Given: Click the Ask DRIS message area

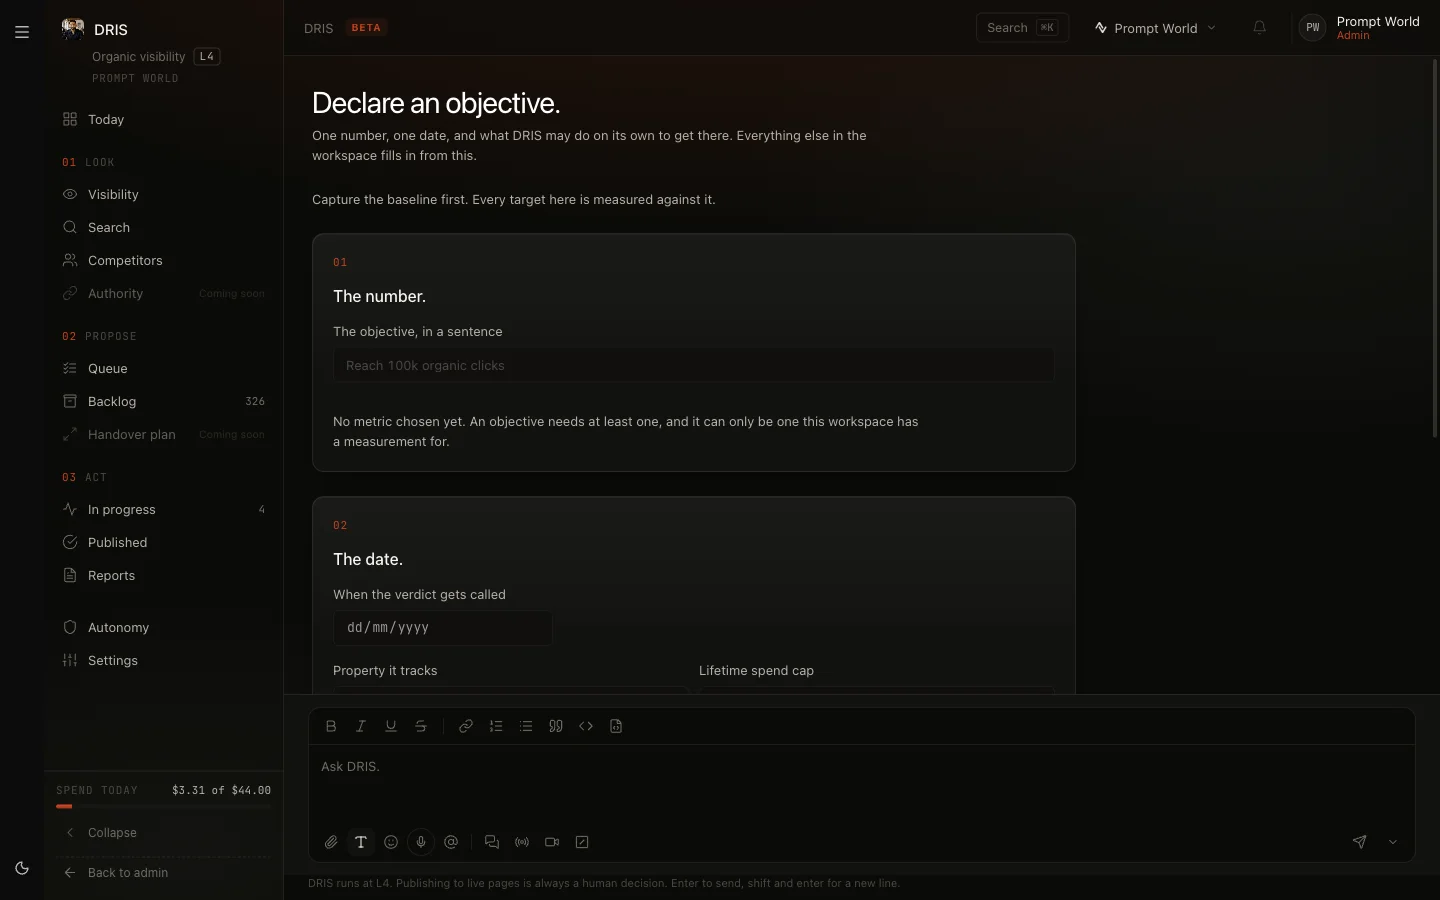Looking at the screenshot, I should click(862, 785).
